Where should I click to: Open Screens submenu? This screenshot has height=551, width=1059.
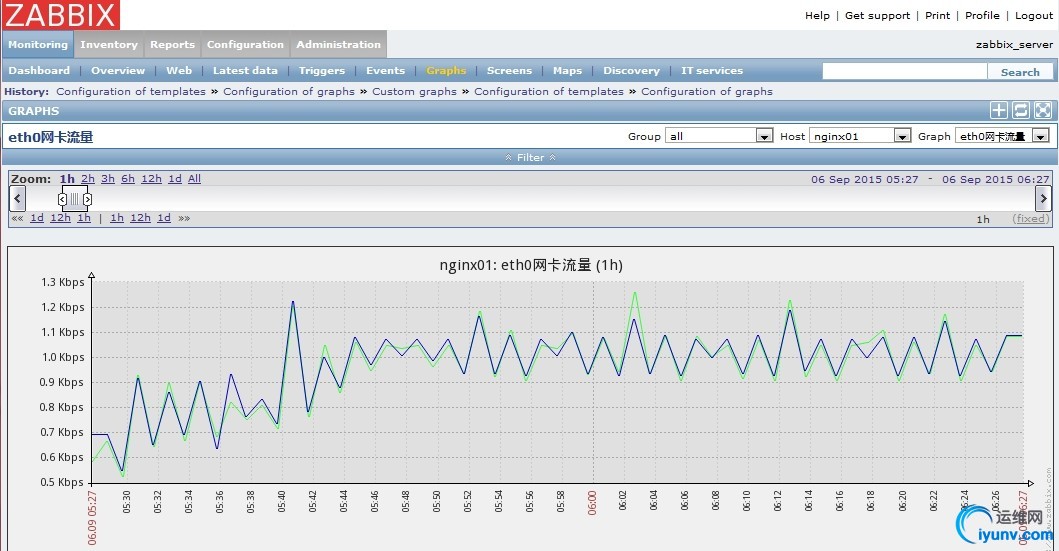[x=509, y=70]
